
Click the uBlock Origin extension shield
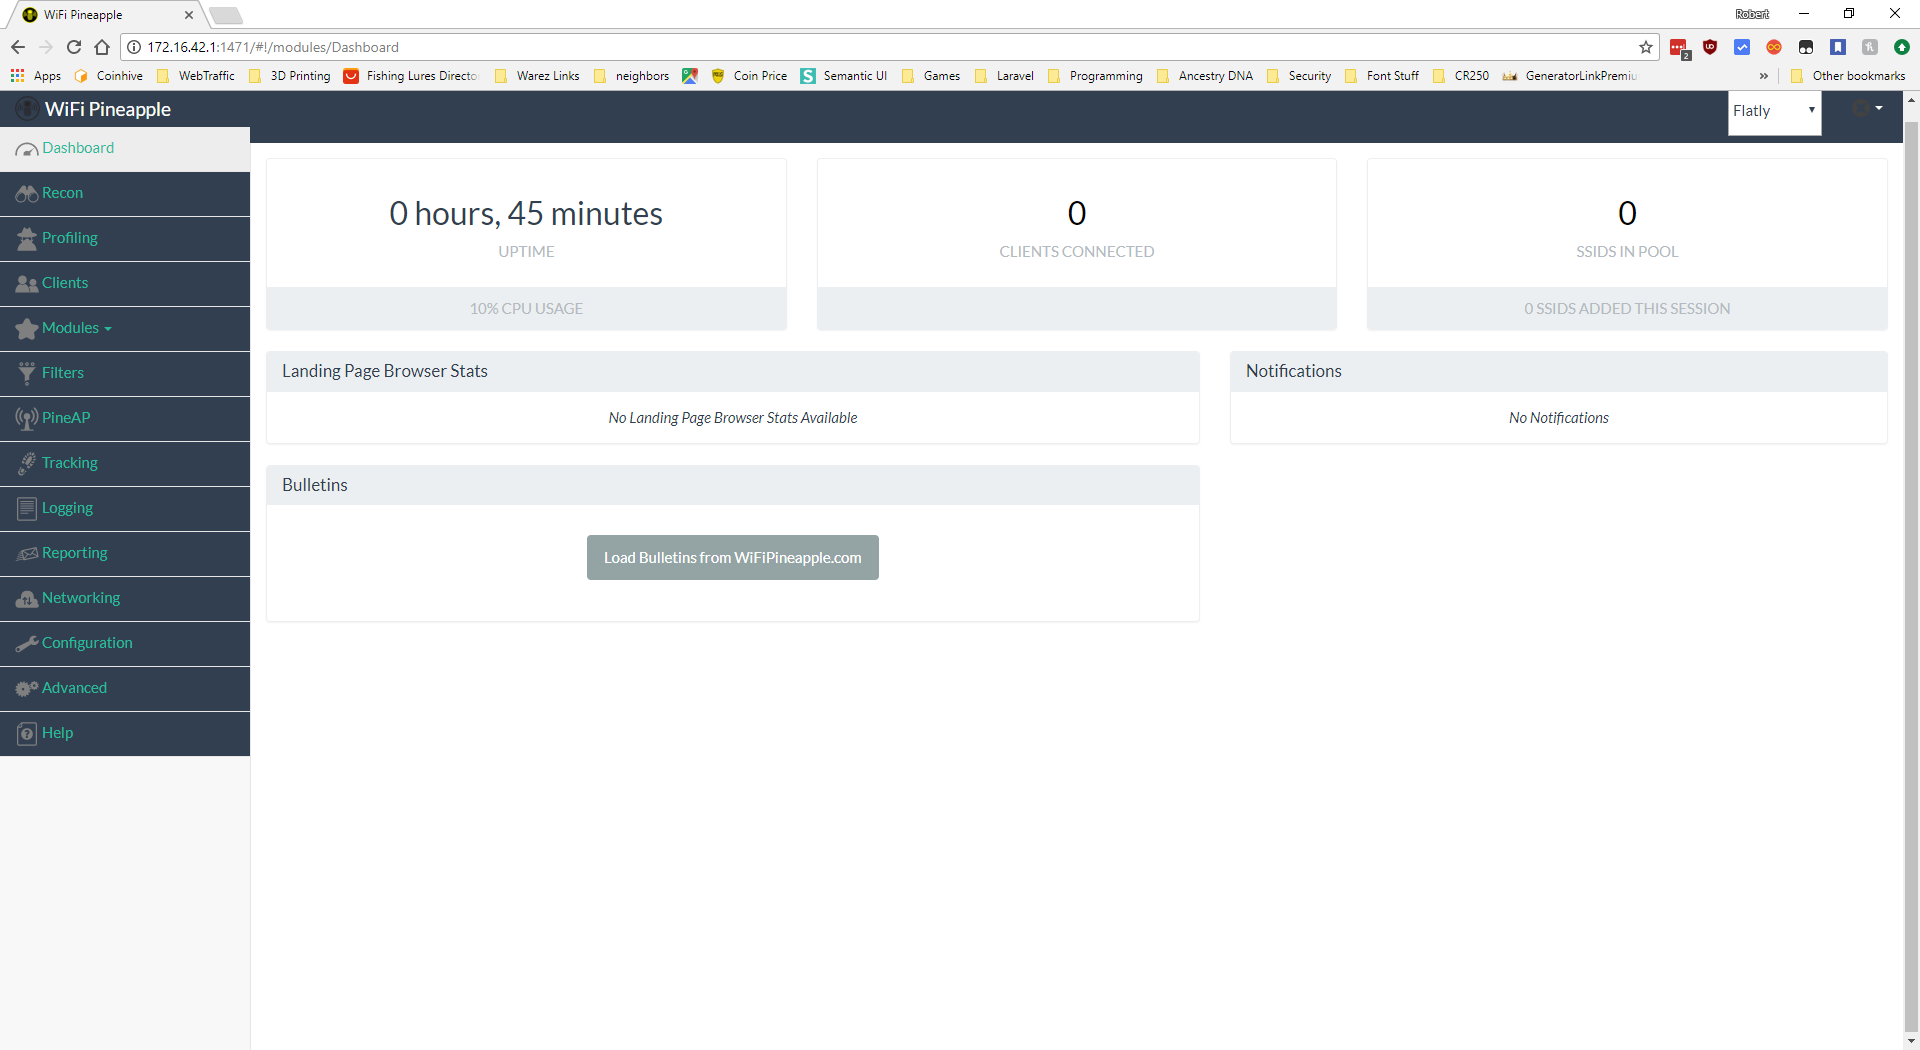1712,47
